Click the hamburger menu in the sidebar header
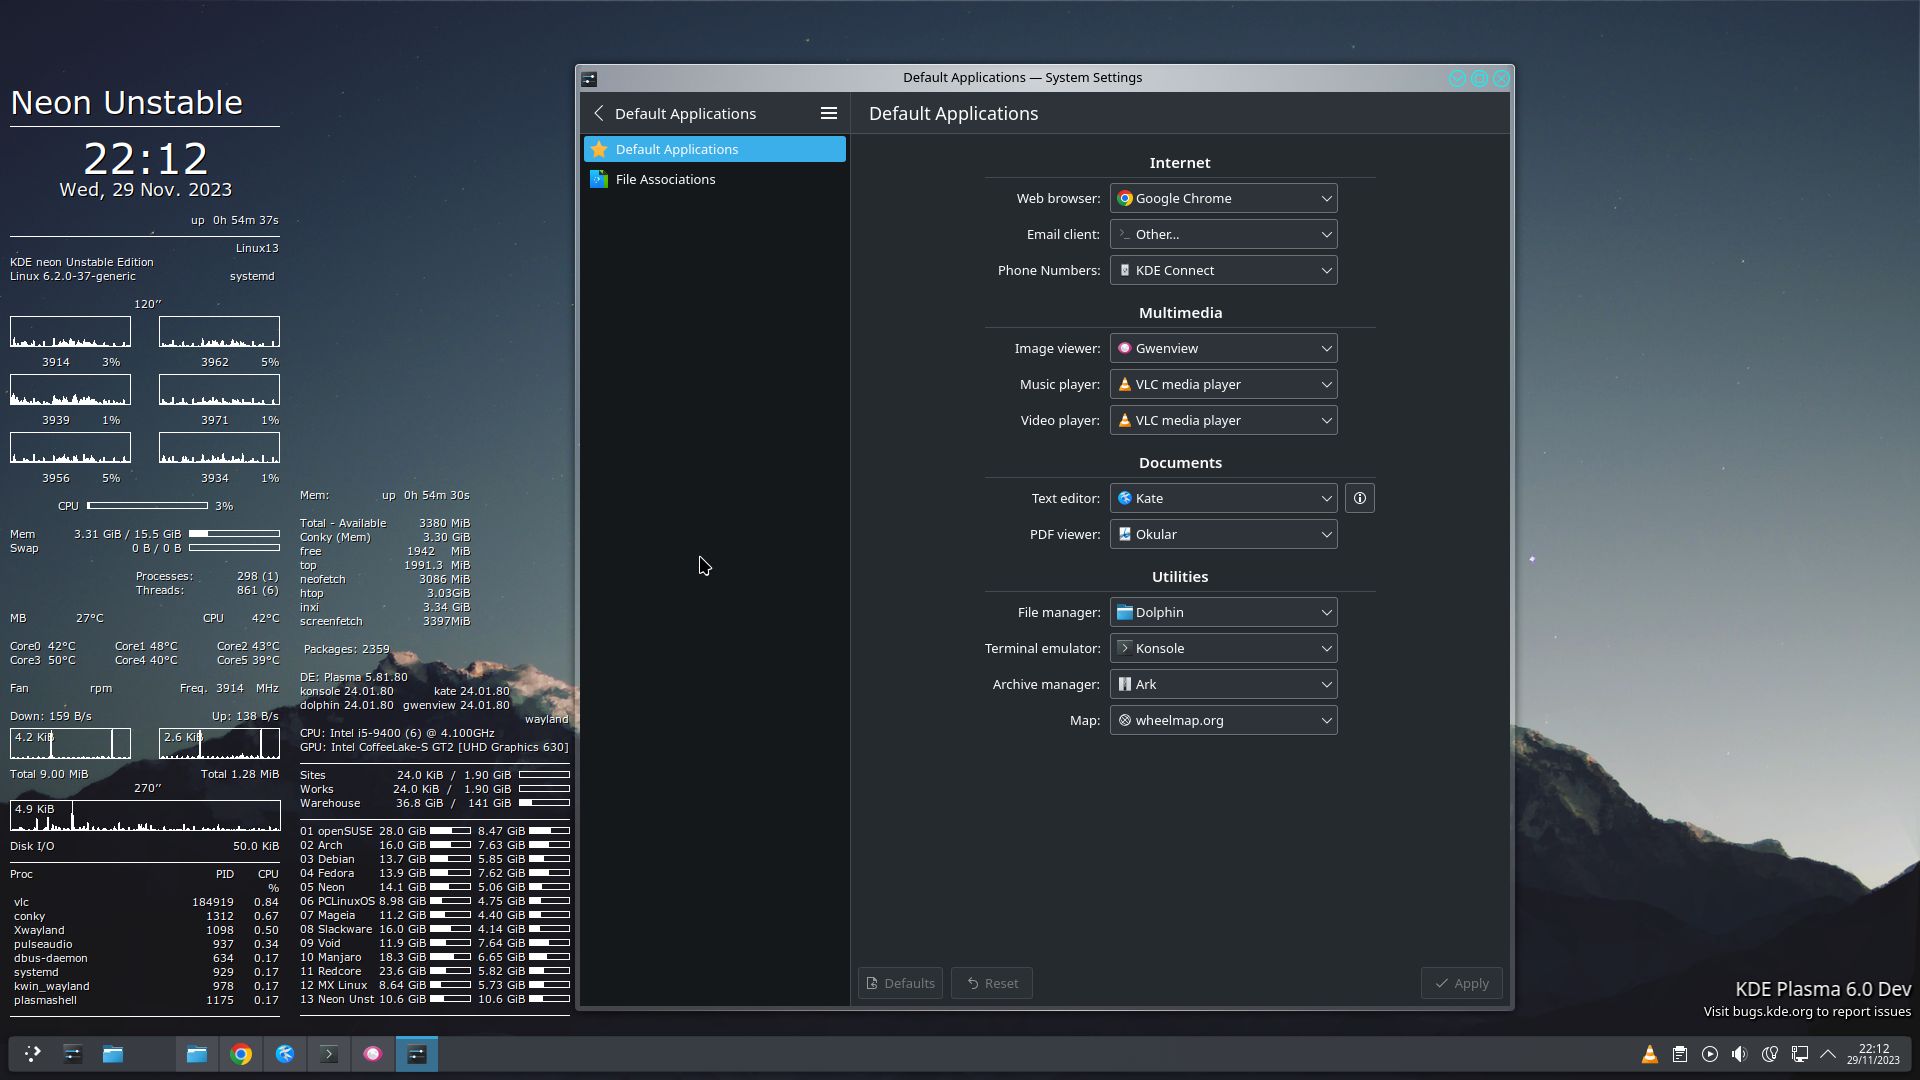1920x1080 pixels. [828, 114]
